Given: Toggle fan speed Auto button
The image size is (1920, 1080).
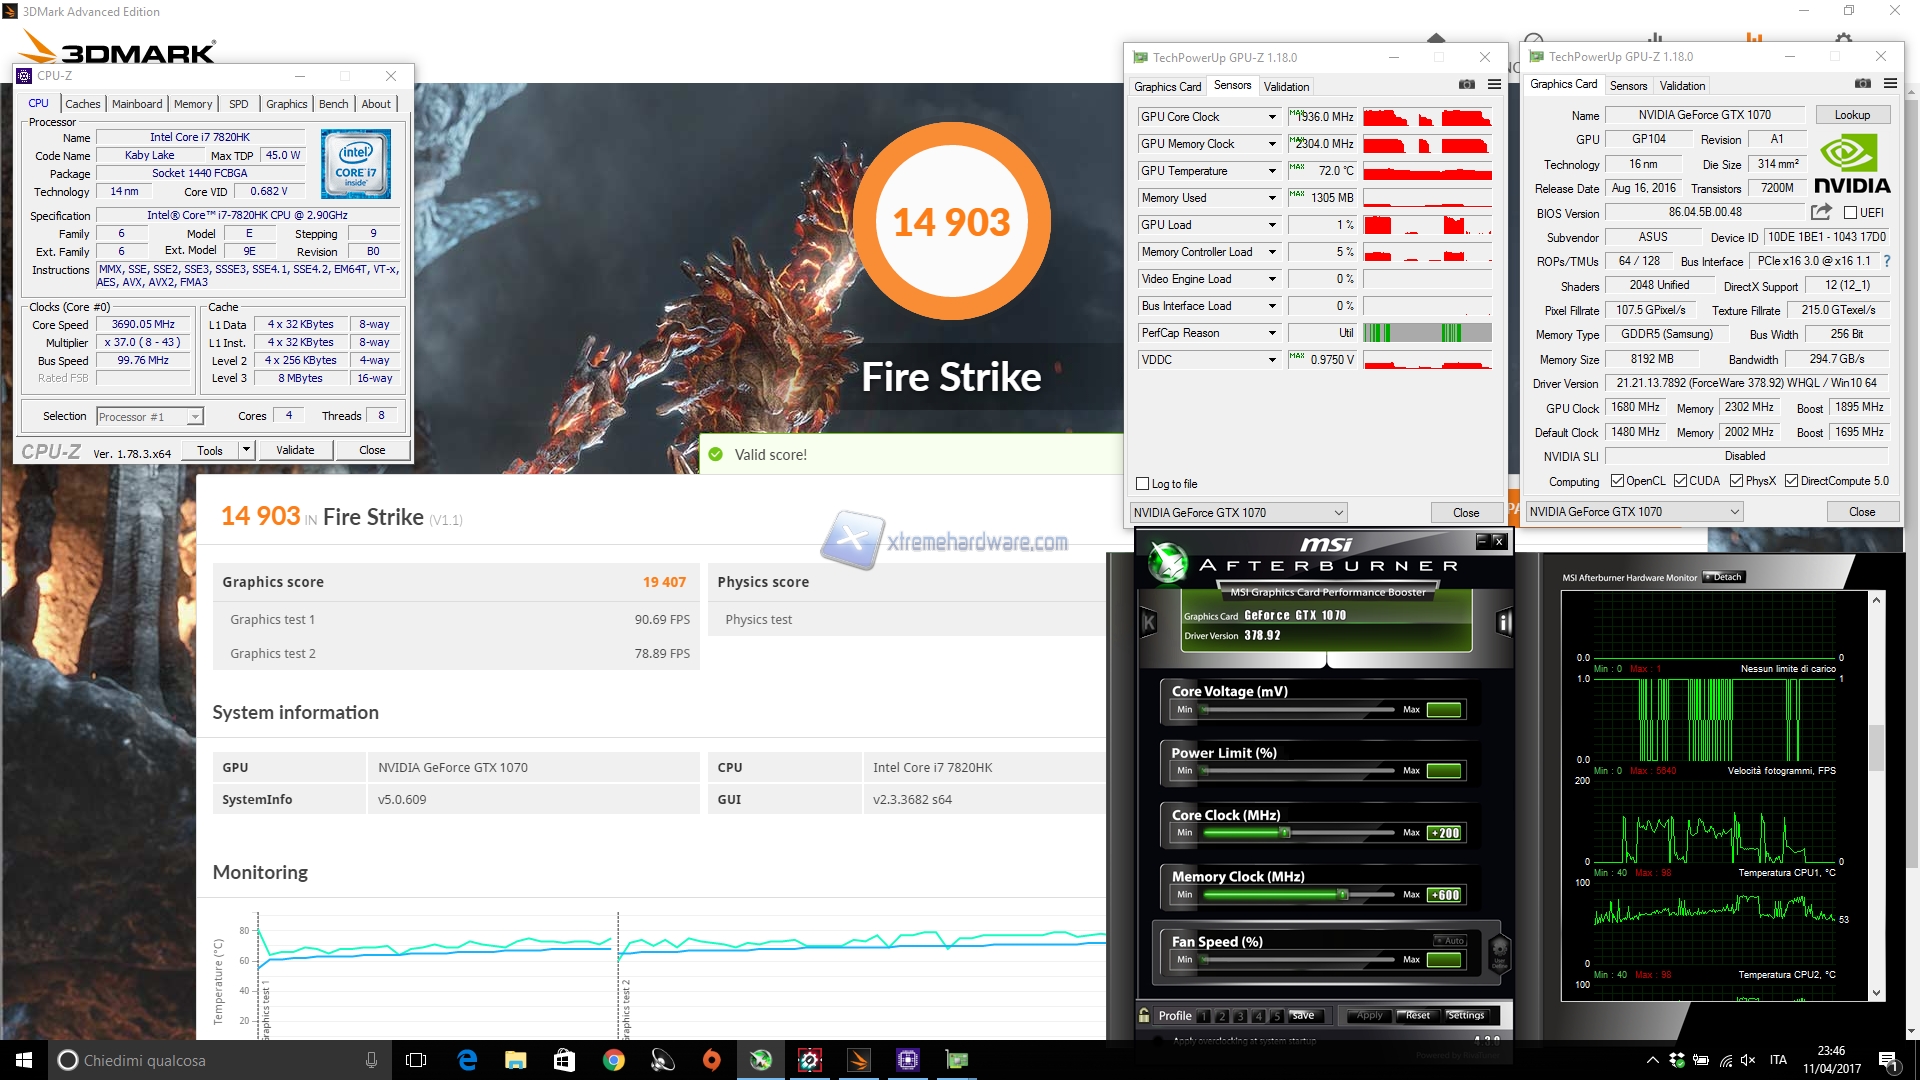Looking at the screenshot, I should pyautogui.click(x=1450, y=940).
